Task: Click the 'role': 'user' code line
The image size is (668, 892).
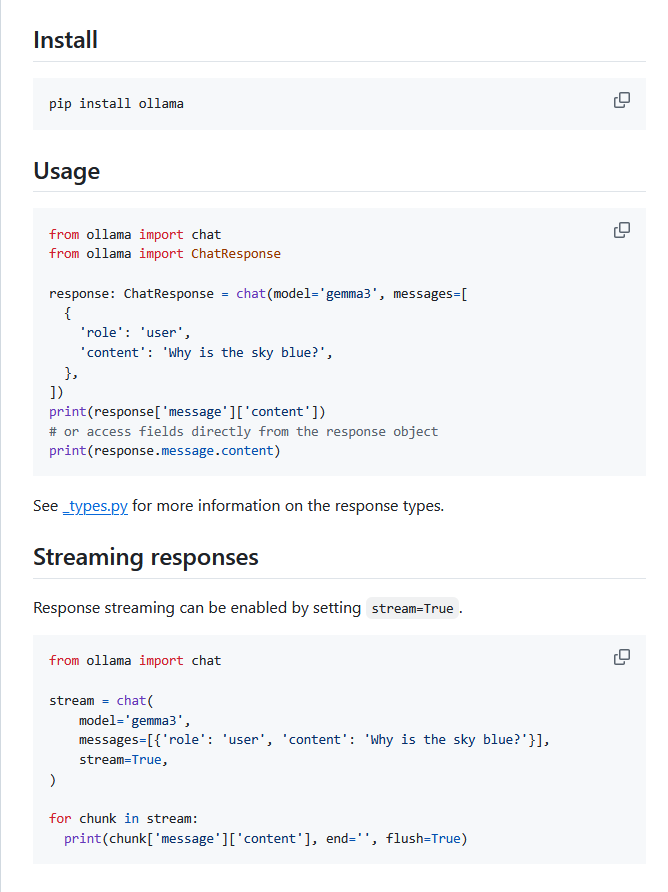Action: [135, 333]
